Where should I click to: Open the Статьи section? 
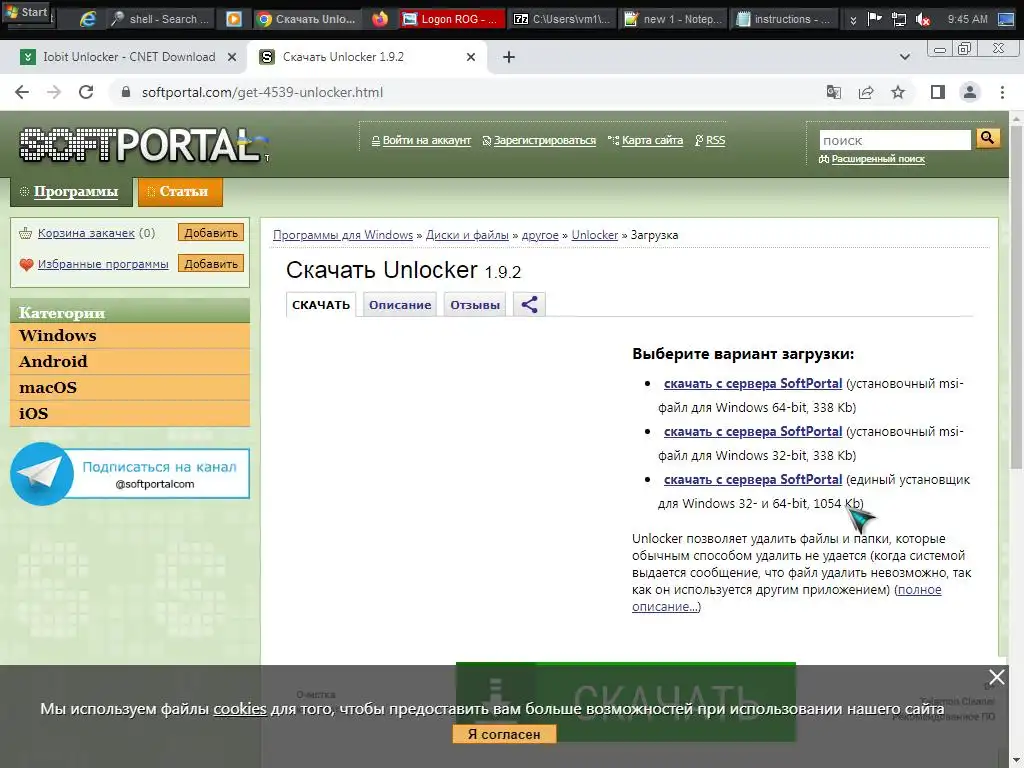[x=180, y=191]
